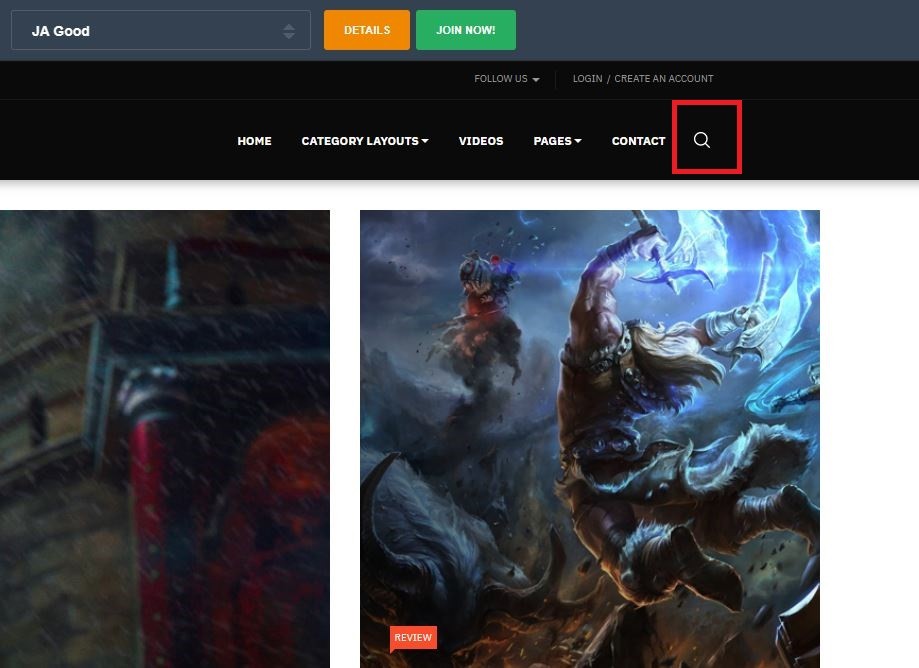919x668 pixels.
Task: Open CREATE AN ACCOUNT link
Action: 664,79
